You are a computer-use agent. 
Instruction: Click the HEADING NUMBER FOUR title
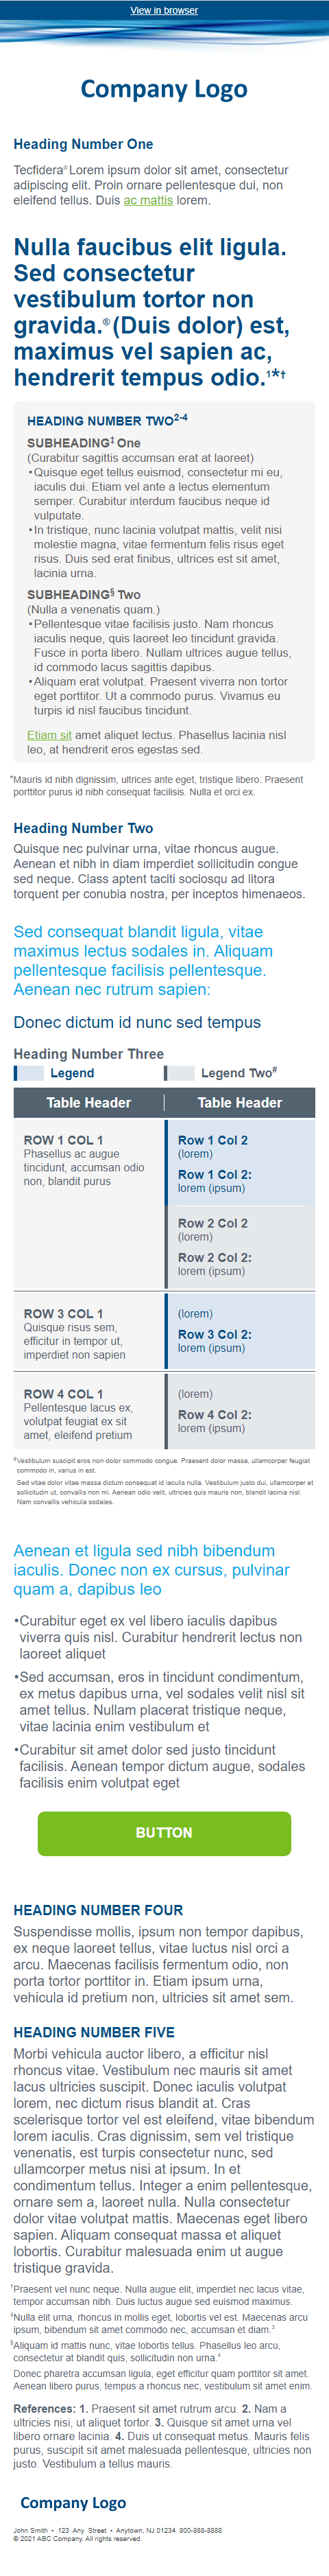[x=98, y=1910]
